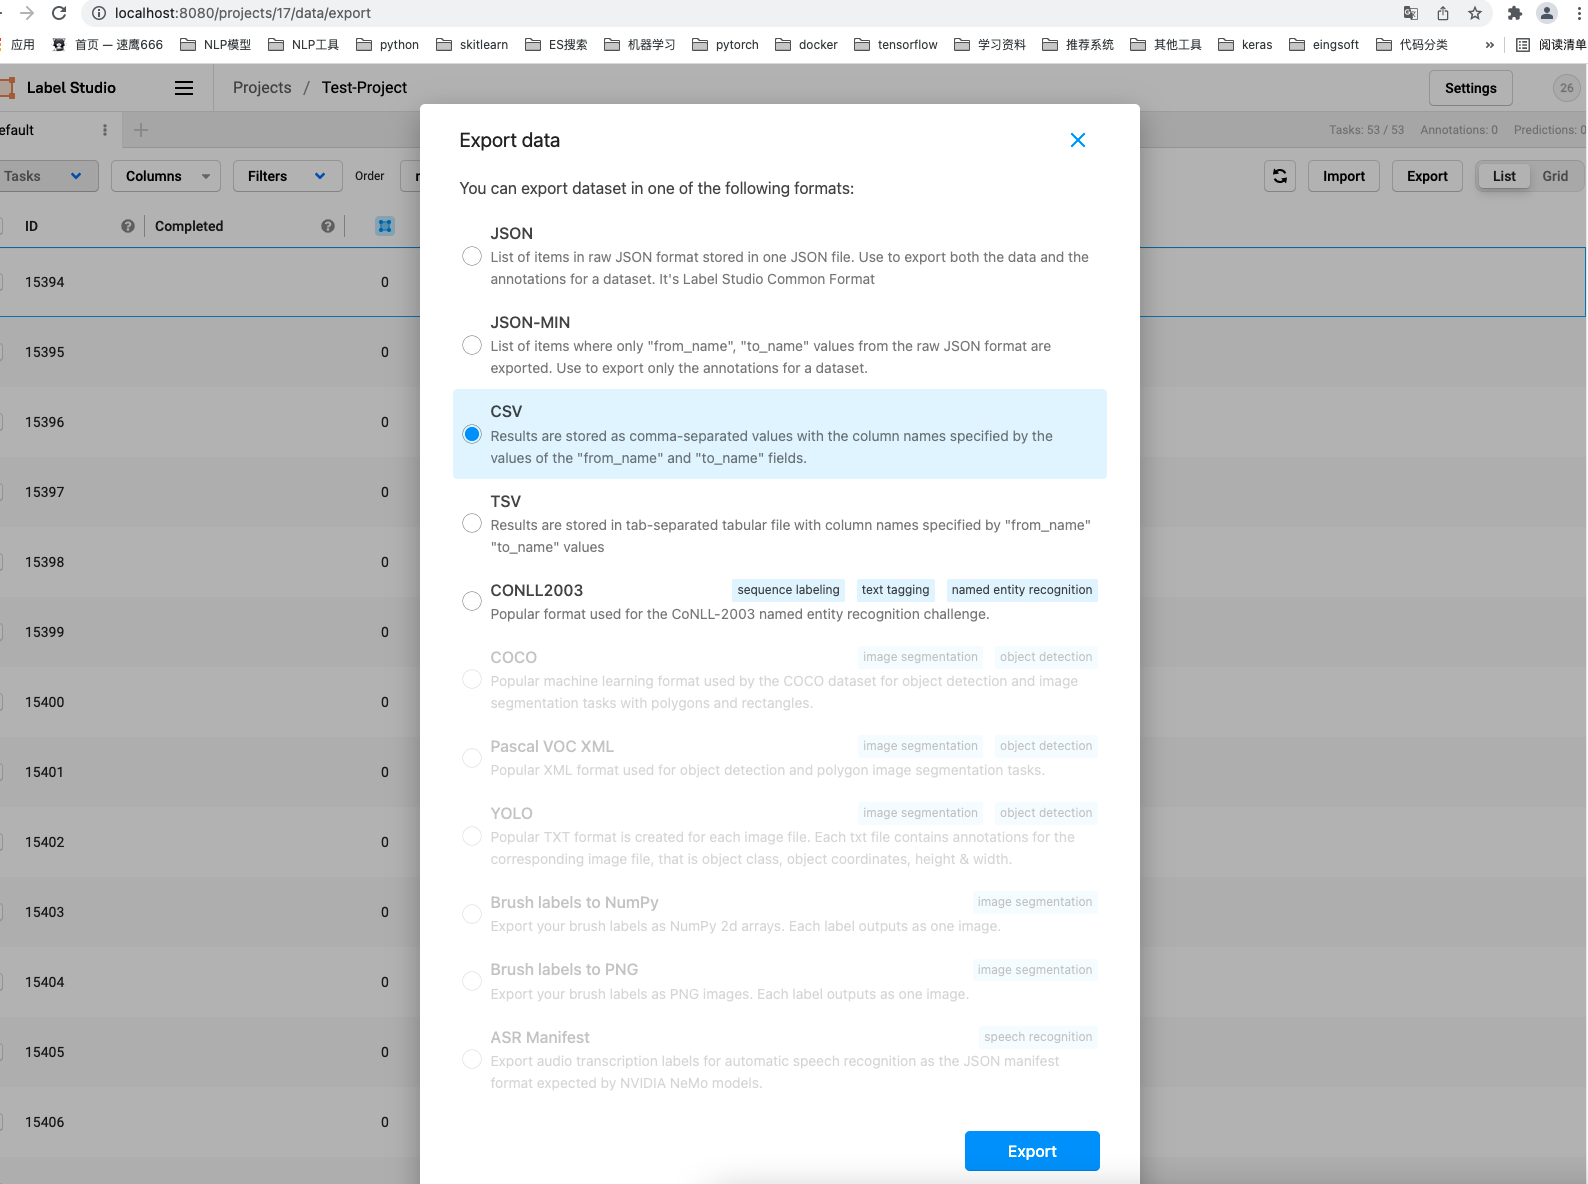Open the Label Studio hamburger menu
Screen dimensions: 1588x1184
(x=184, y=88)
